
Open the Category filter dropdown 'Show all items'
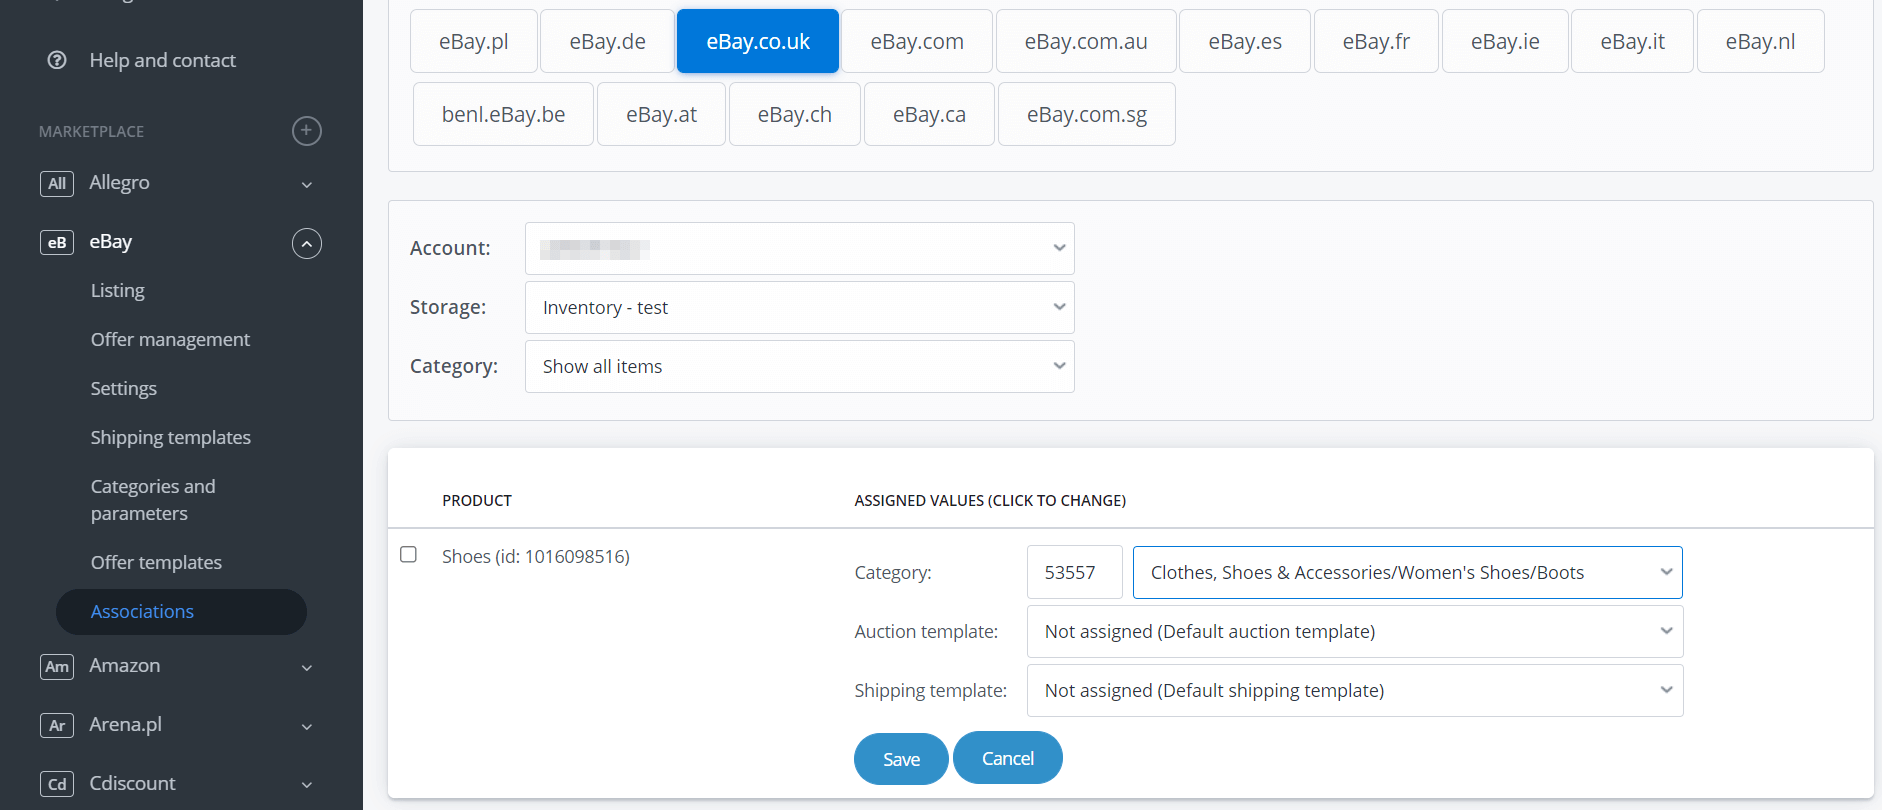[800, 366]
